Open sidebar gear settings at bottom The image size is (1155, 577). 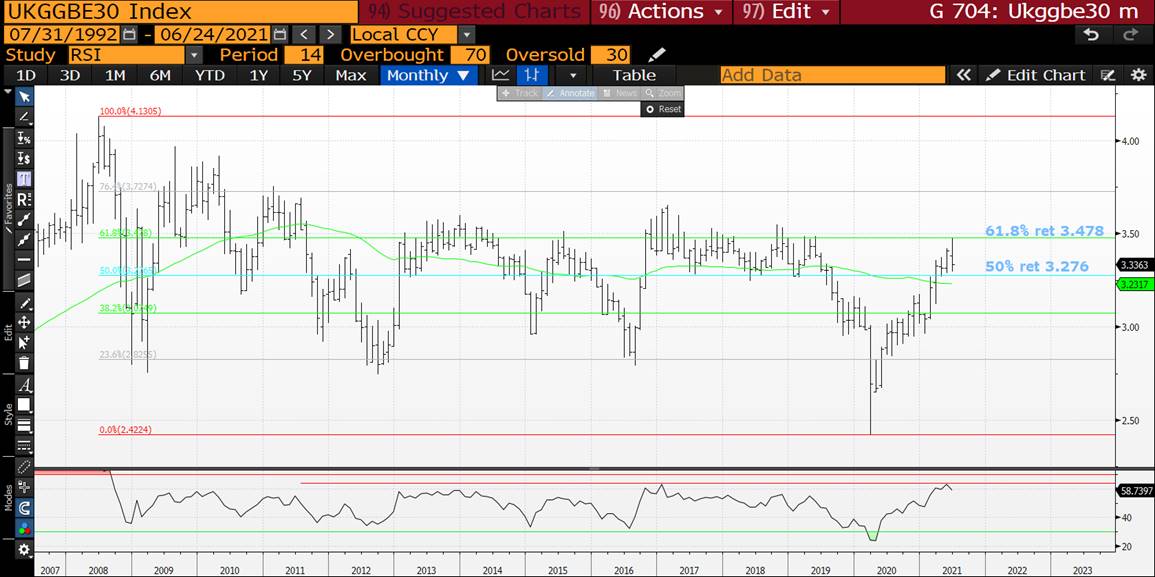pyautogui.click(x=24, y=550)
